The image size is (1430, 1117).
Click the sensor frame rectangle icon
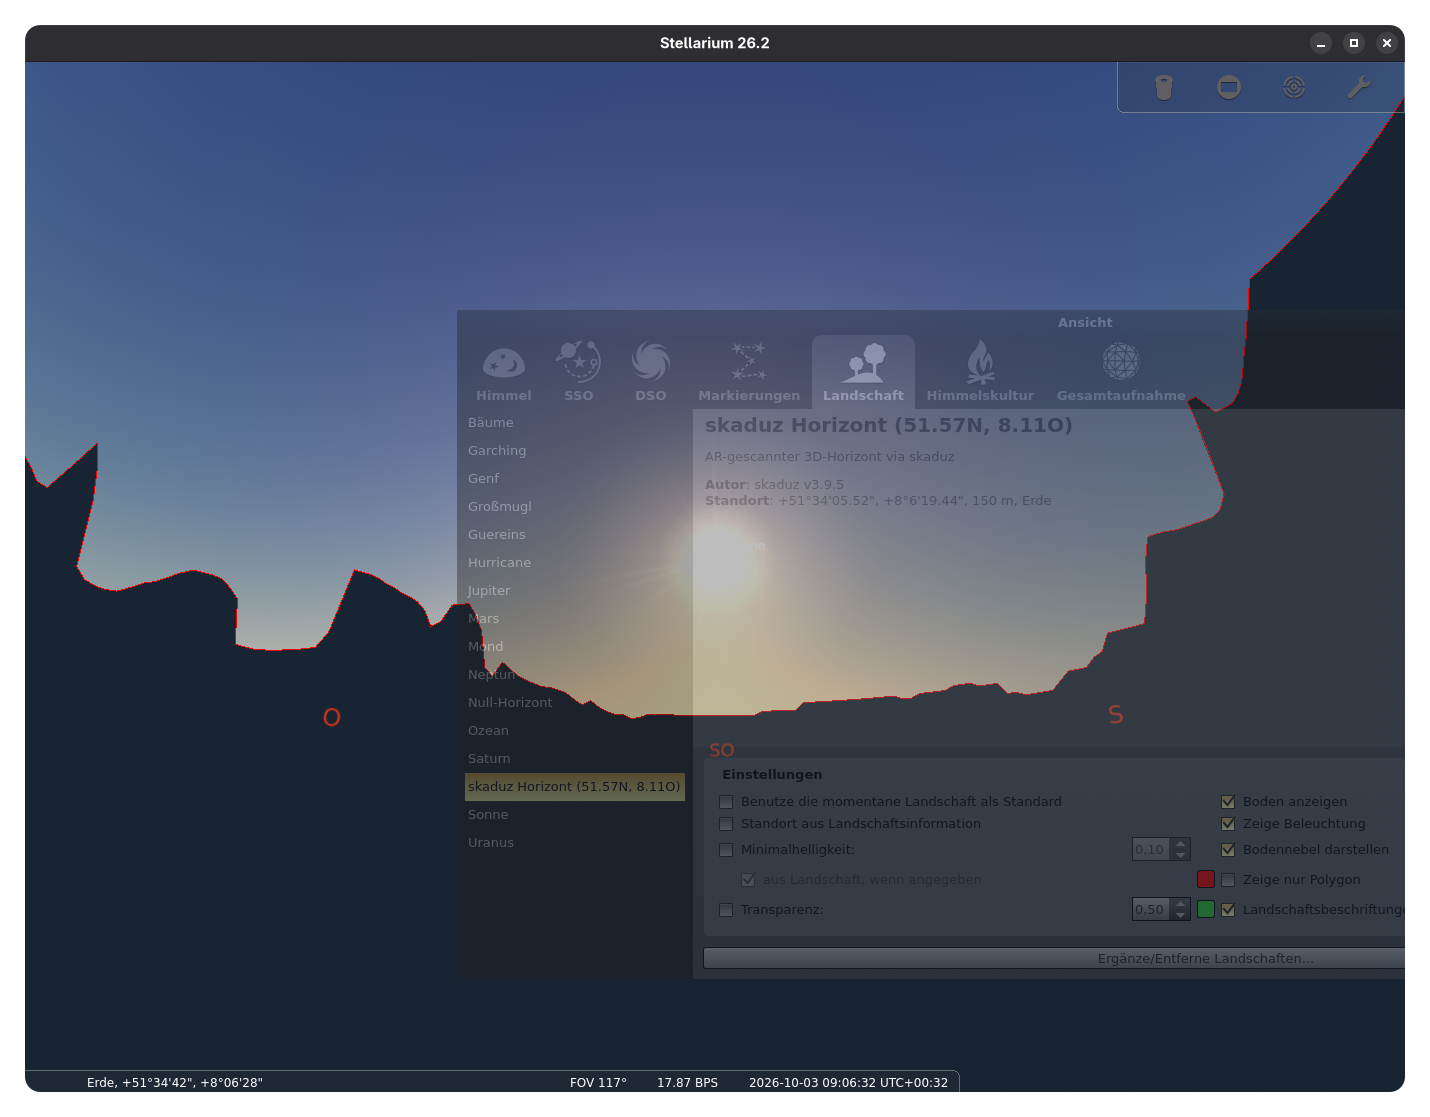coord(1229,88)
